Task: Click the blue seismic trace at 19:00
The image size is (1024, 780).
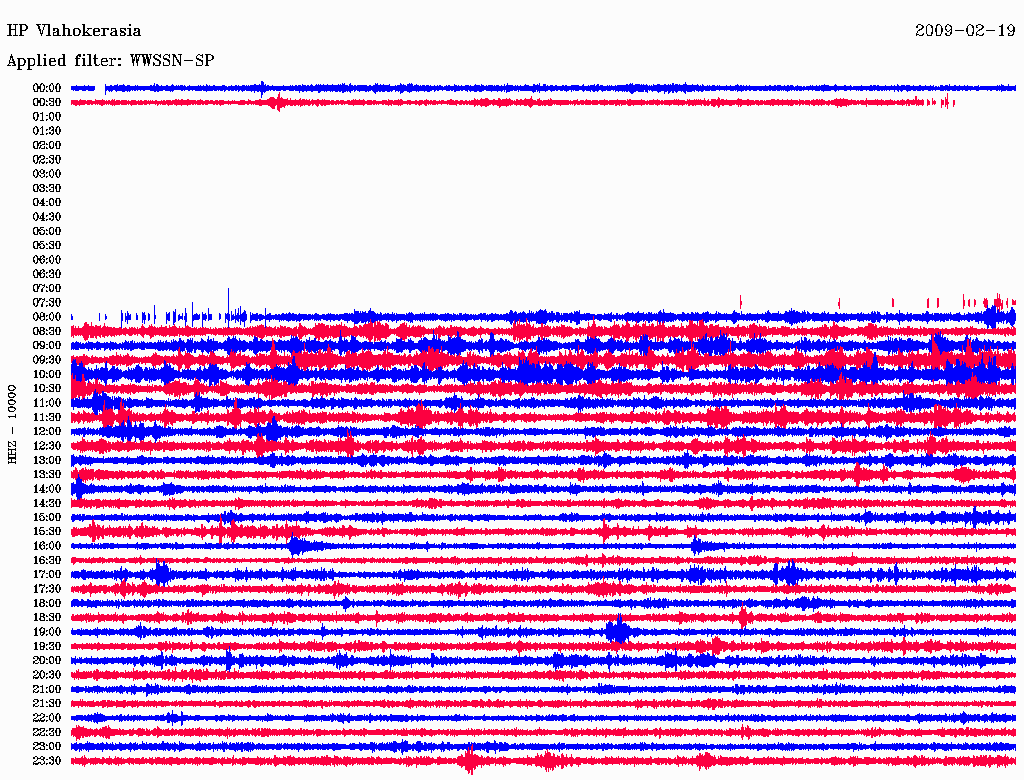Action: [x=543, y=632]
